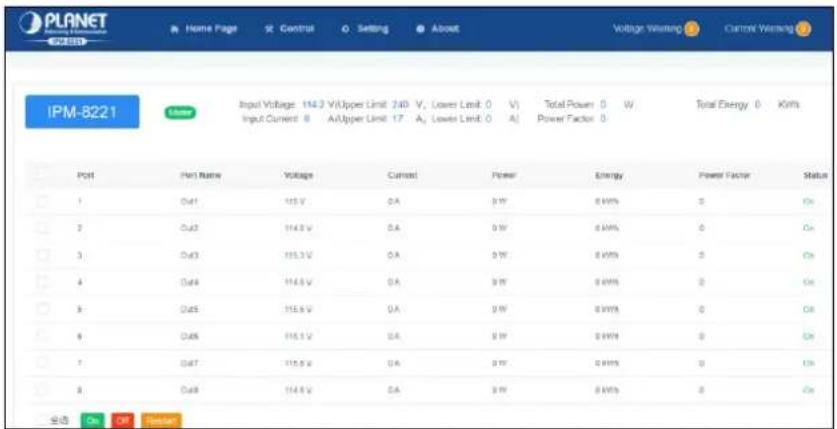The width and height of the screenshot is (837, 429).
Task: Open the Control menu item
Action: click(x=289, y=28)
